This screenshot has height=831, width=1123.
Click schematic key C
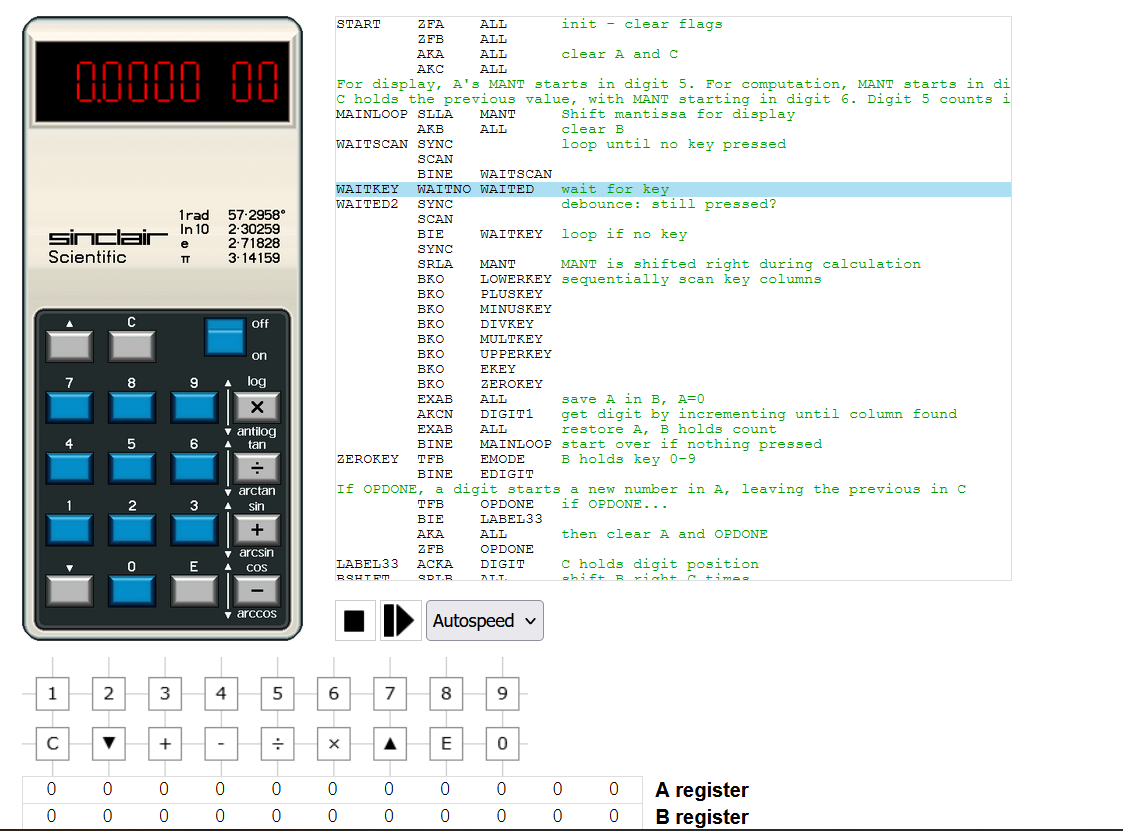coord(52,744)
